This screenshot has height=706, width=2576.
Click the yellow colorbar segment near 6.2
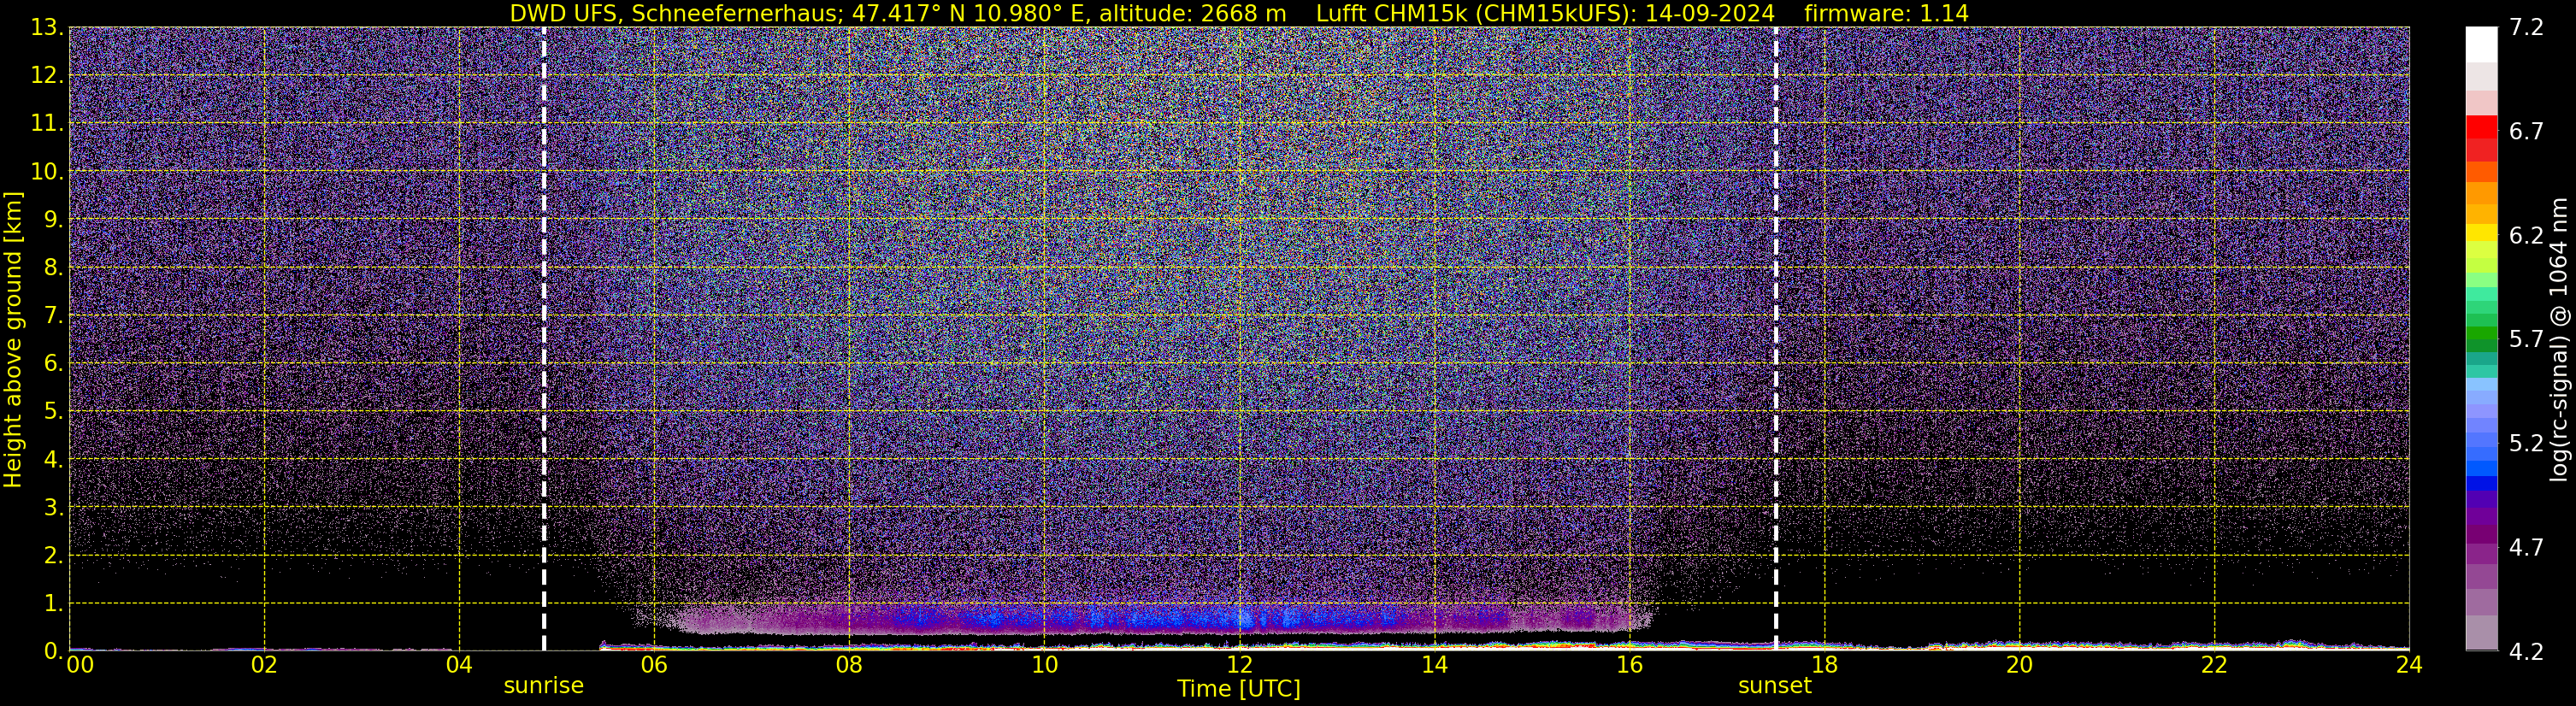click(x=2481, y=232)
